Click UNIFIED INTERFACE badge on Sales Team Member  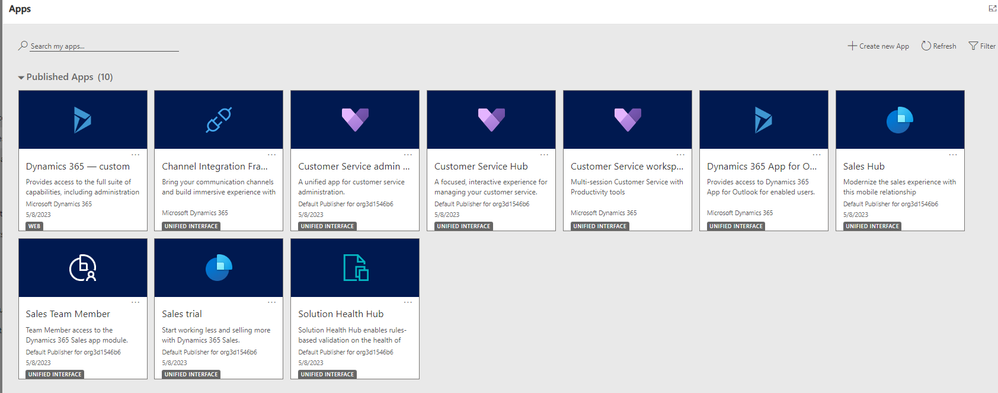pyautogui.click(x=55, y=374)
